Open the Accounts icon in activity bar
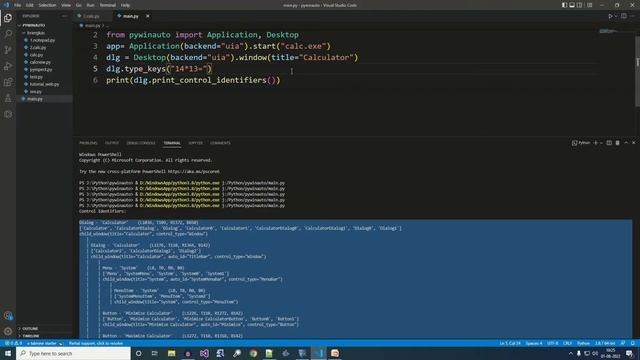640x360 pixels. coord(8,316)
